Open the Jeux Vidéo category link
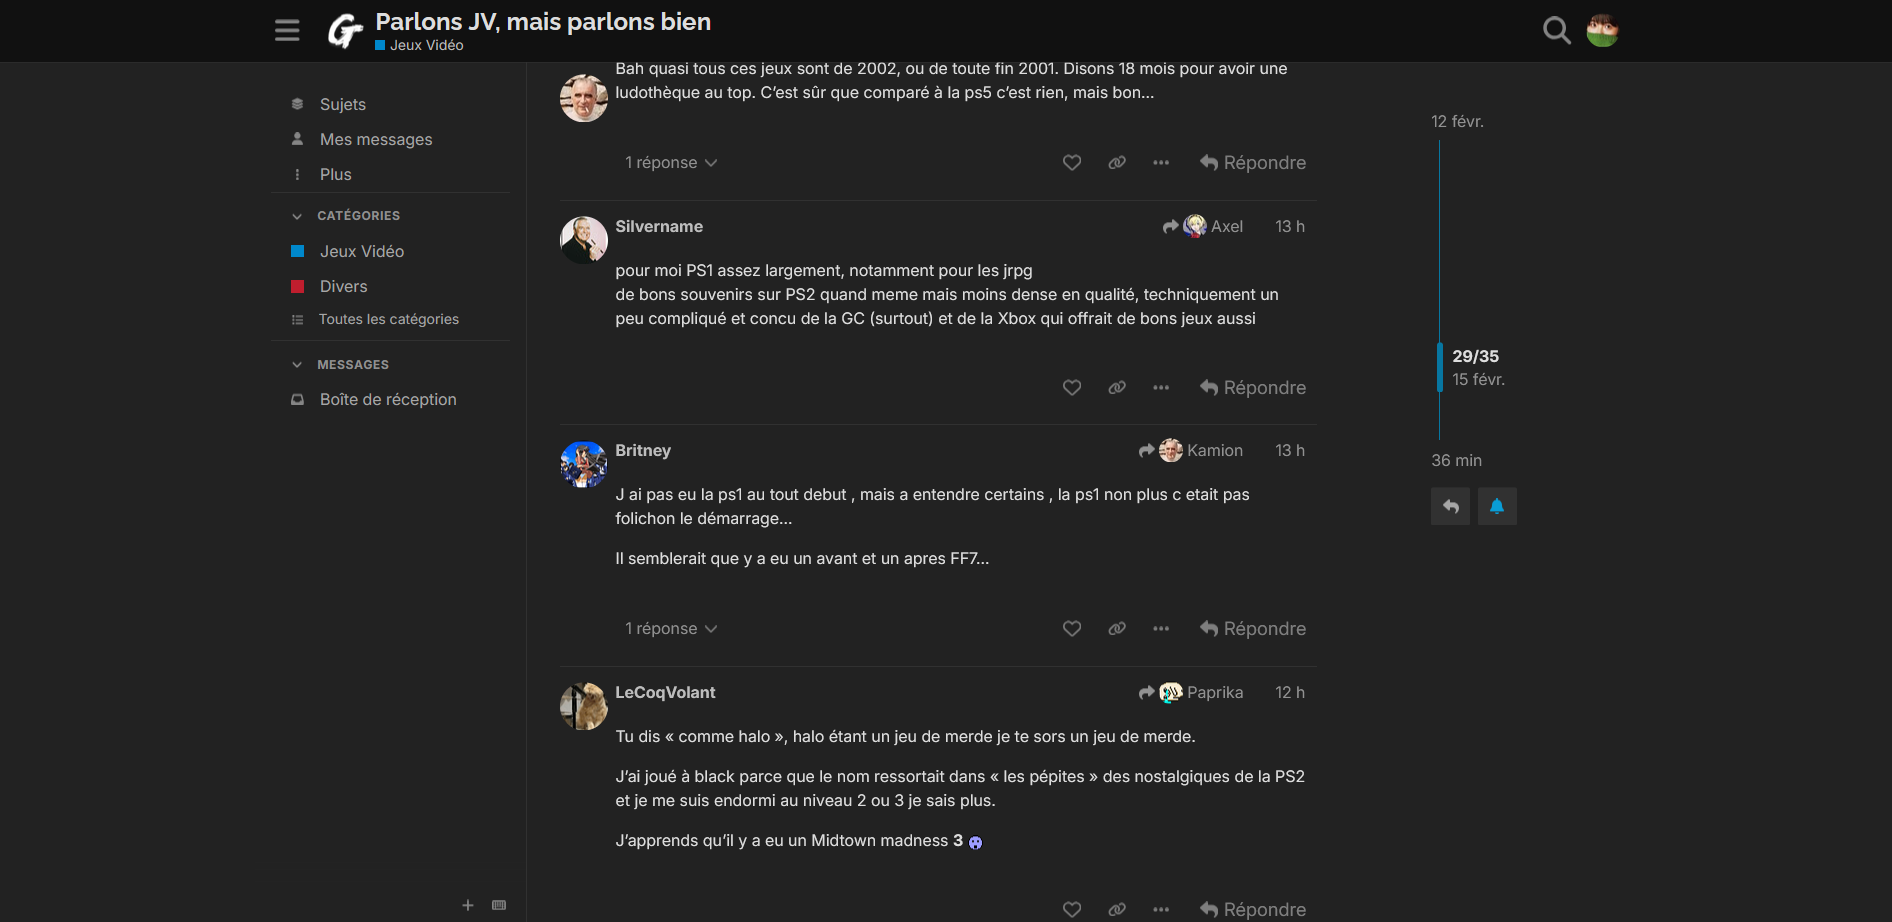This screenshot has width=1892, height=922. [x=361, y=251]
